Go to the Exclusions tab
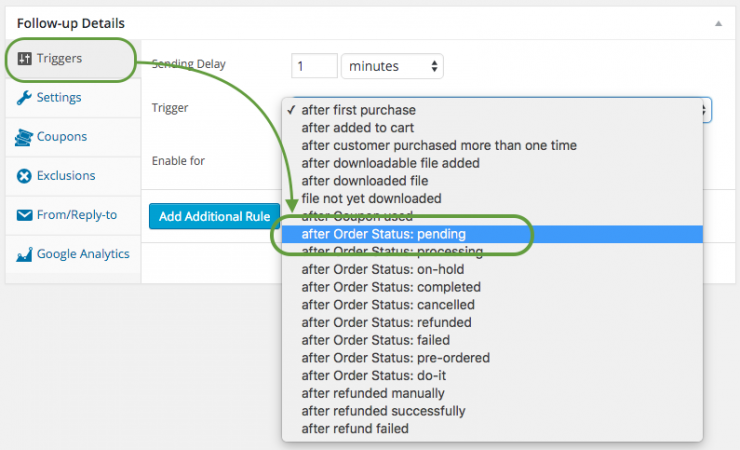 [73, 176]
